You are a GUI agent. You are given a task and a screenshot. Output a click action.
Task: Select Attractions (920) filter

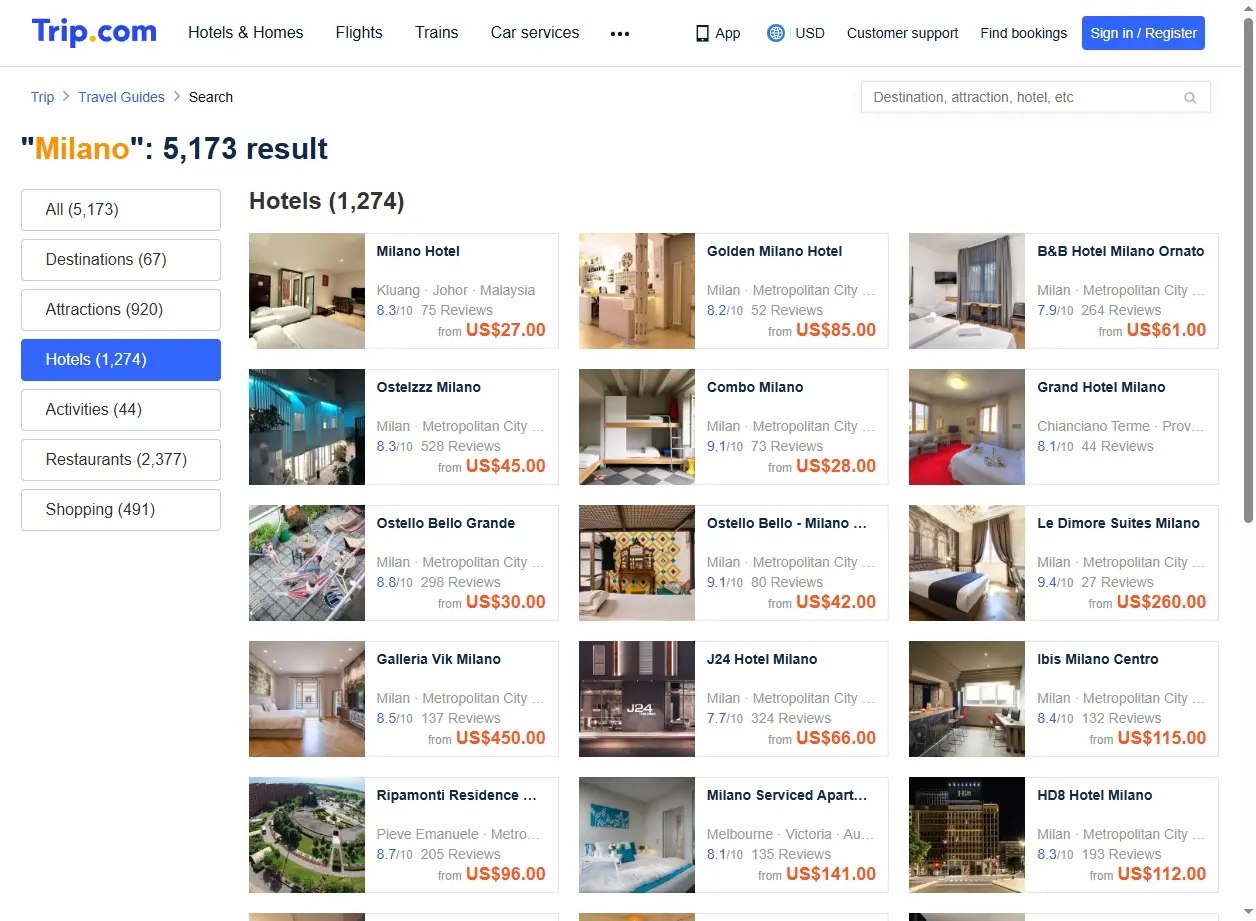click(121, 310)
